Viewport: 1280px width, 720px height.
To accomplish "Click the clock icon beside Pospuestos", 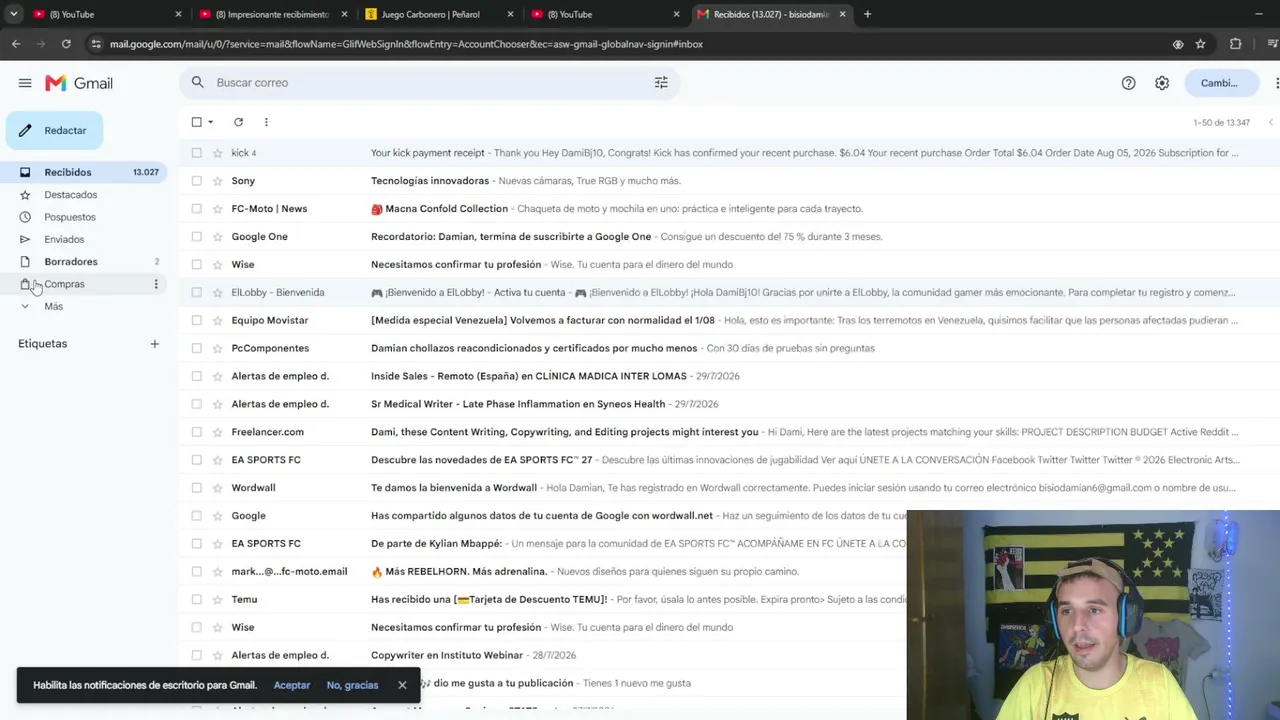I will click(25, 217).
